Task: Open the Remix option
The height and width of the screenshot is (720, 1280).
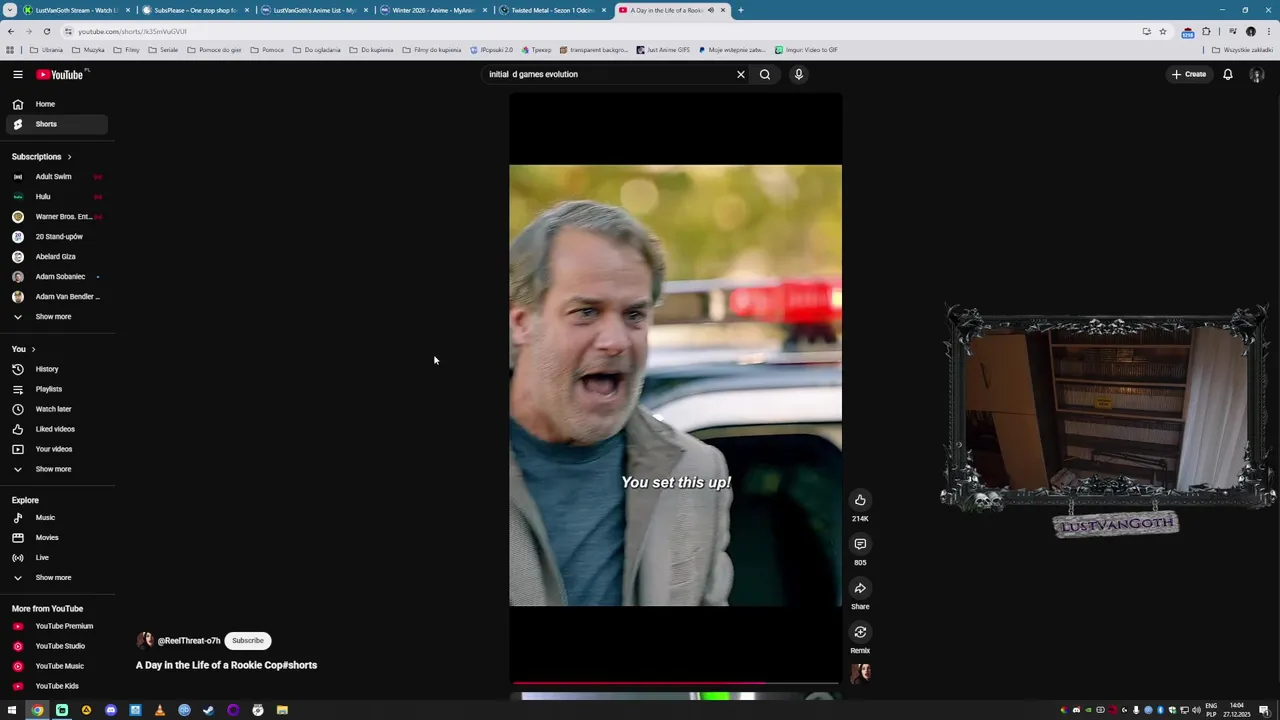Action: tap(860, 632)
